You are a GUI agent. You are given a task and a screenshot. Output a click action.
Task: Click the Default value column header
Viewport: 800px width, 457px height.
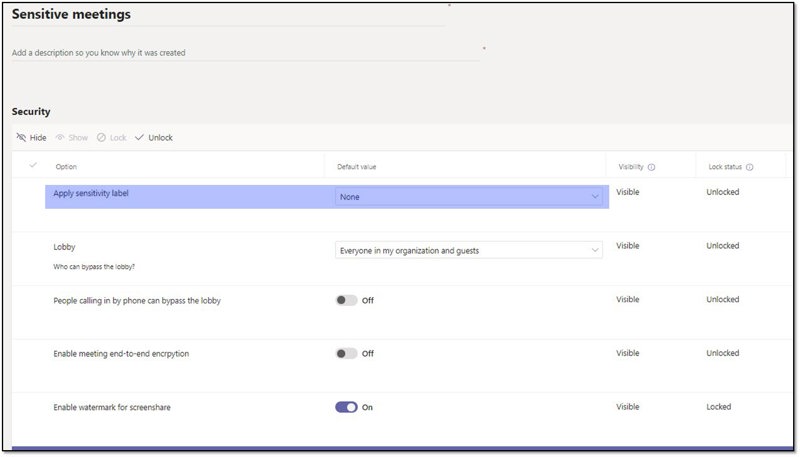[x=357, y=167]
